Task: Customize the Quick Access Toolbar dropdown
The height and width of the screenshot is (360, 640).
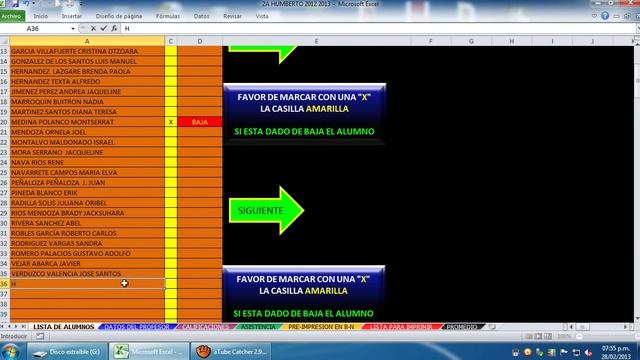Action: pos(81,4)
